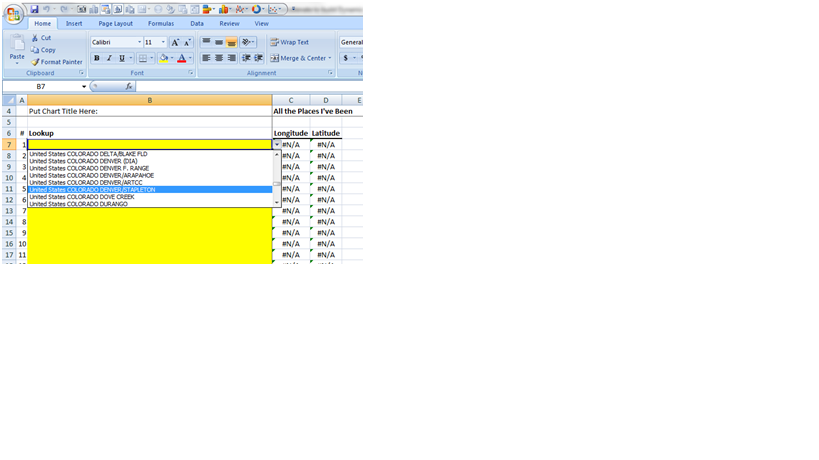Switch to the Home ribbon tab
Screen dimensions: 819x460
coord(42,23)
